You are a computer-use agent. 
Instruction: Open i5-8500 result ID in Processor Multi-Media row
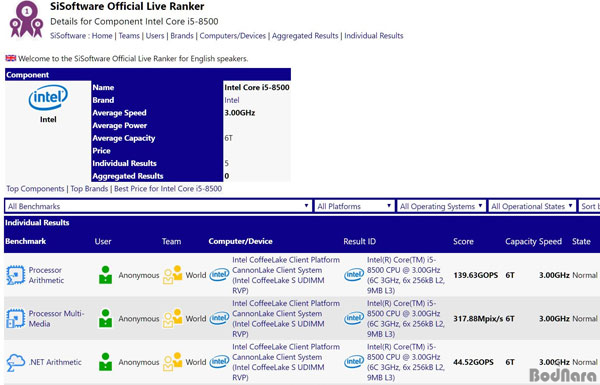(406, 318)
